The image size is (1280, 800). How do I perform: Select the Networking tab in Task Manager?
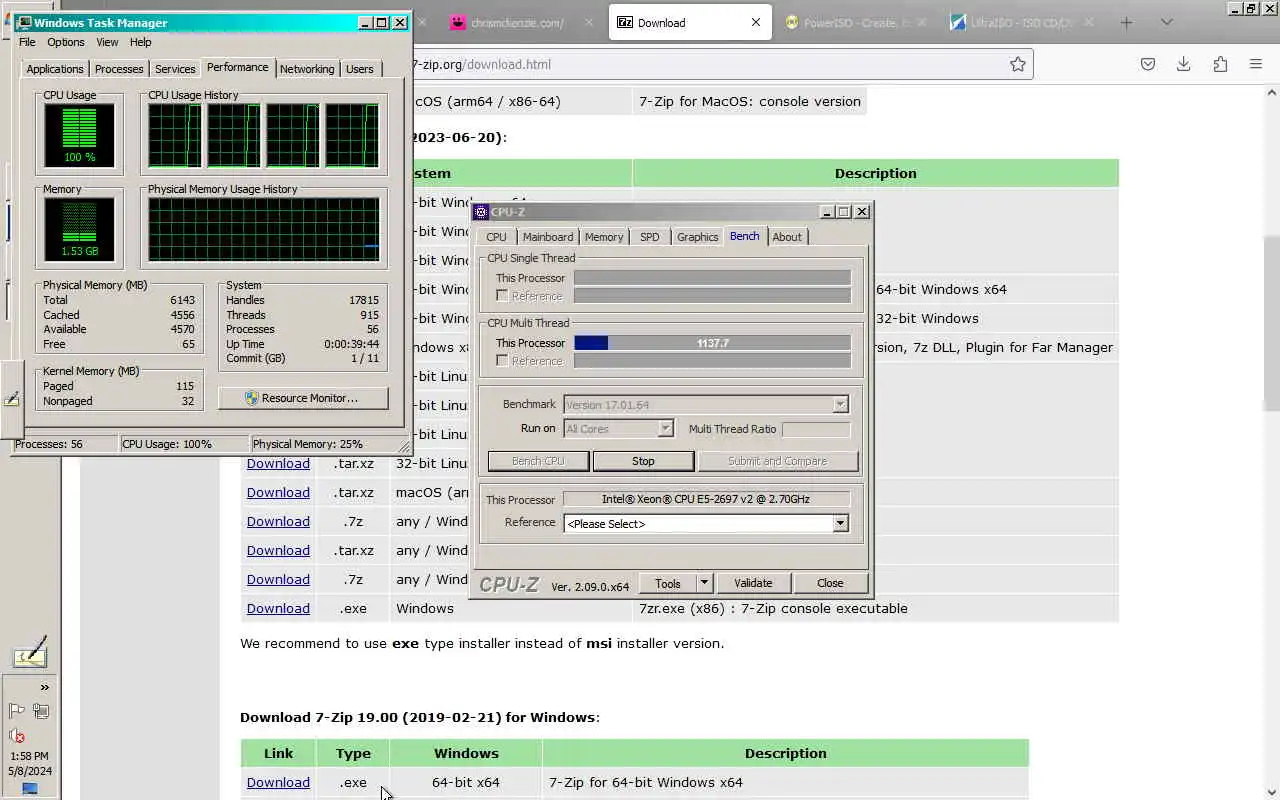pos(307,69)
